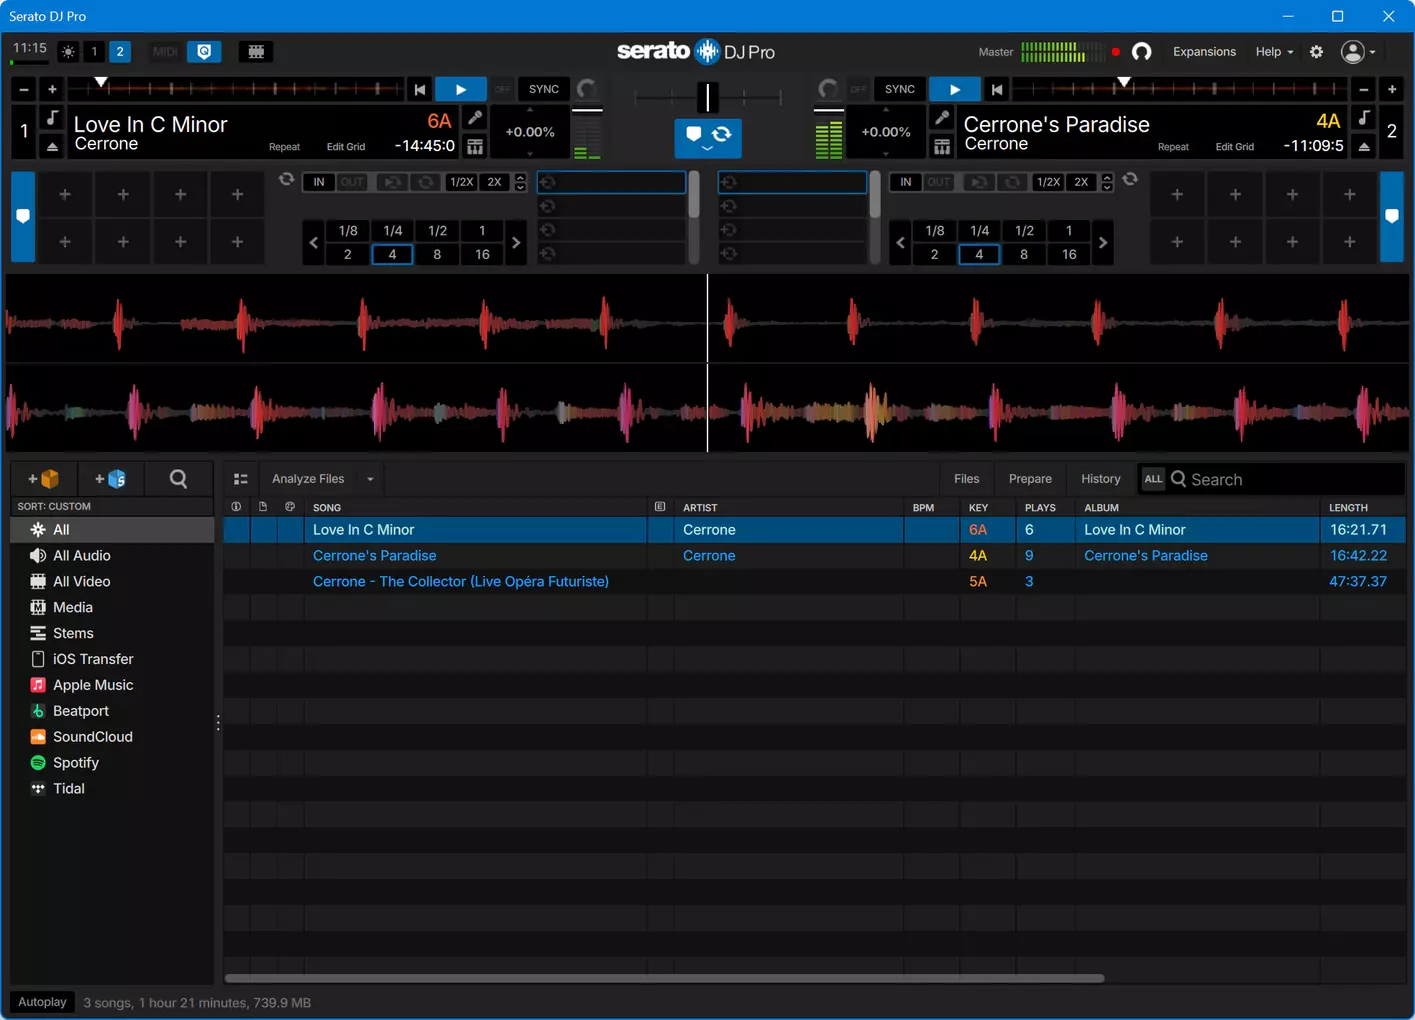Open the deck 1 loop slot stepper
This screenshot has width=1415, height=1020.
click(520, 182)
